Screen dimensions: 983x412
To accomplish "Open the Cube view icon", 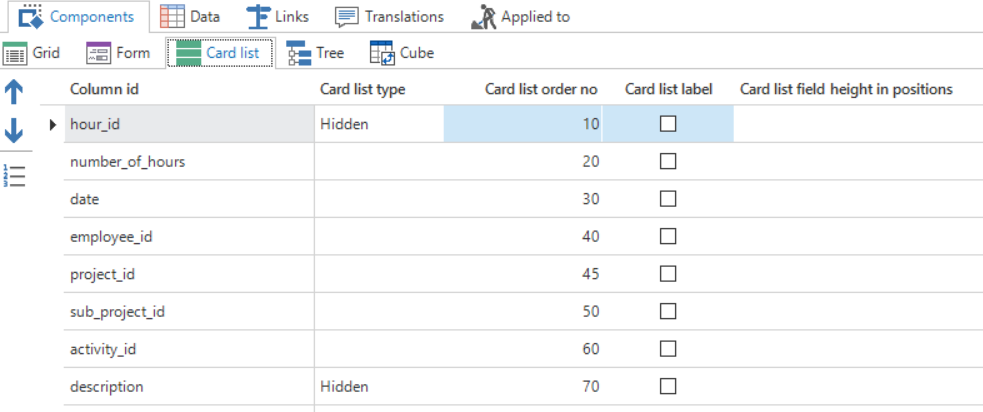I will [382, 53].
